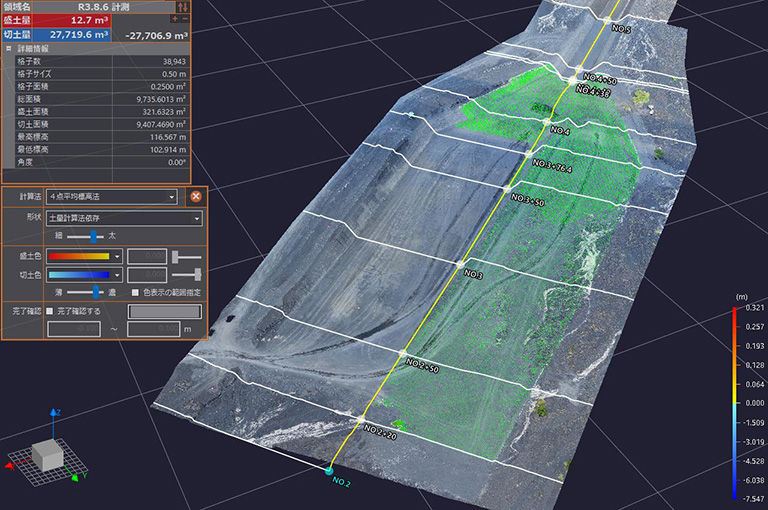Click the 切土色 threshold slider handle

198,274
